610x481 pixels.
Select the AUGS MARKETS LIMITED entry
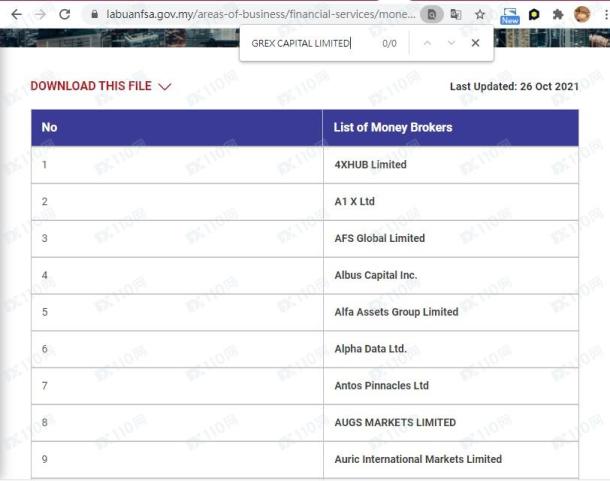coord(395,422)
